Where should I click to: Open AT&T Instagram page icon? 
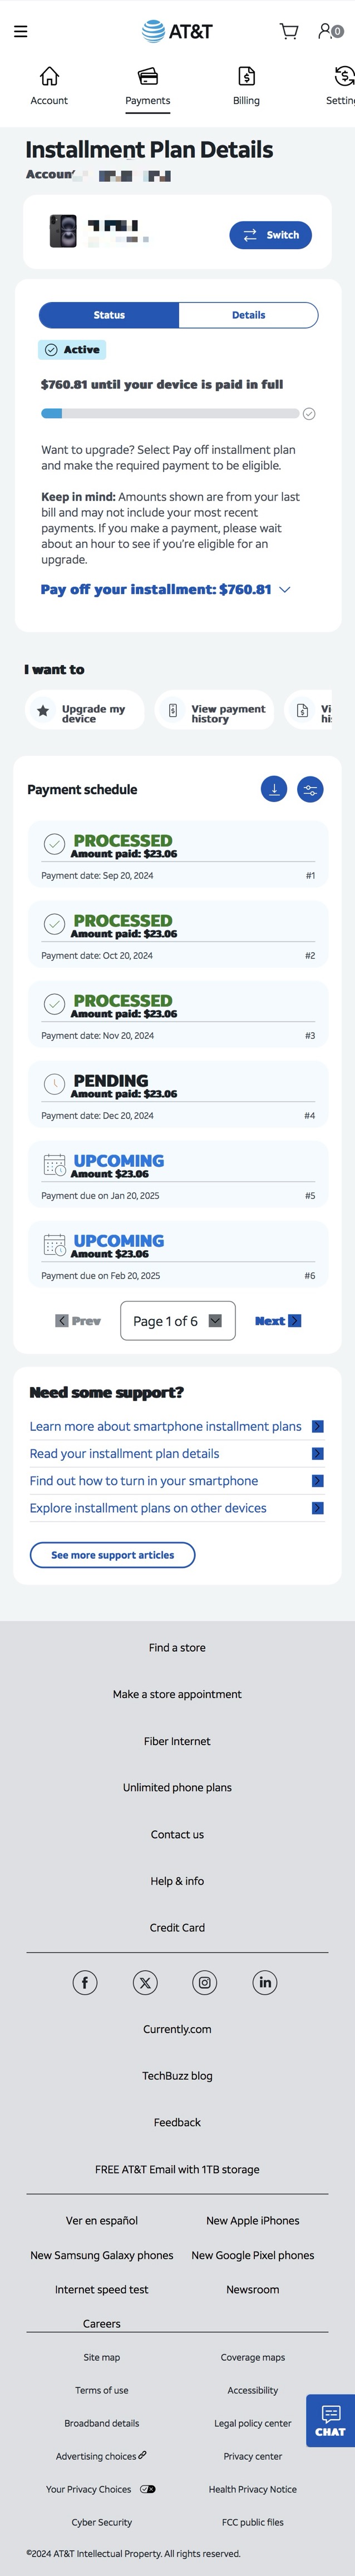205,1982
